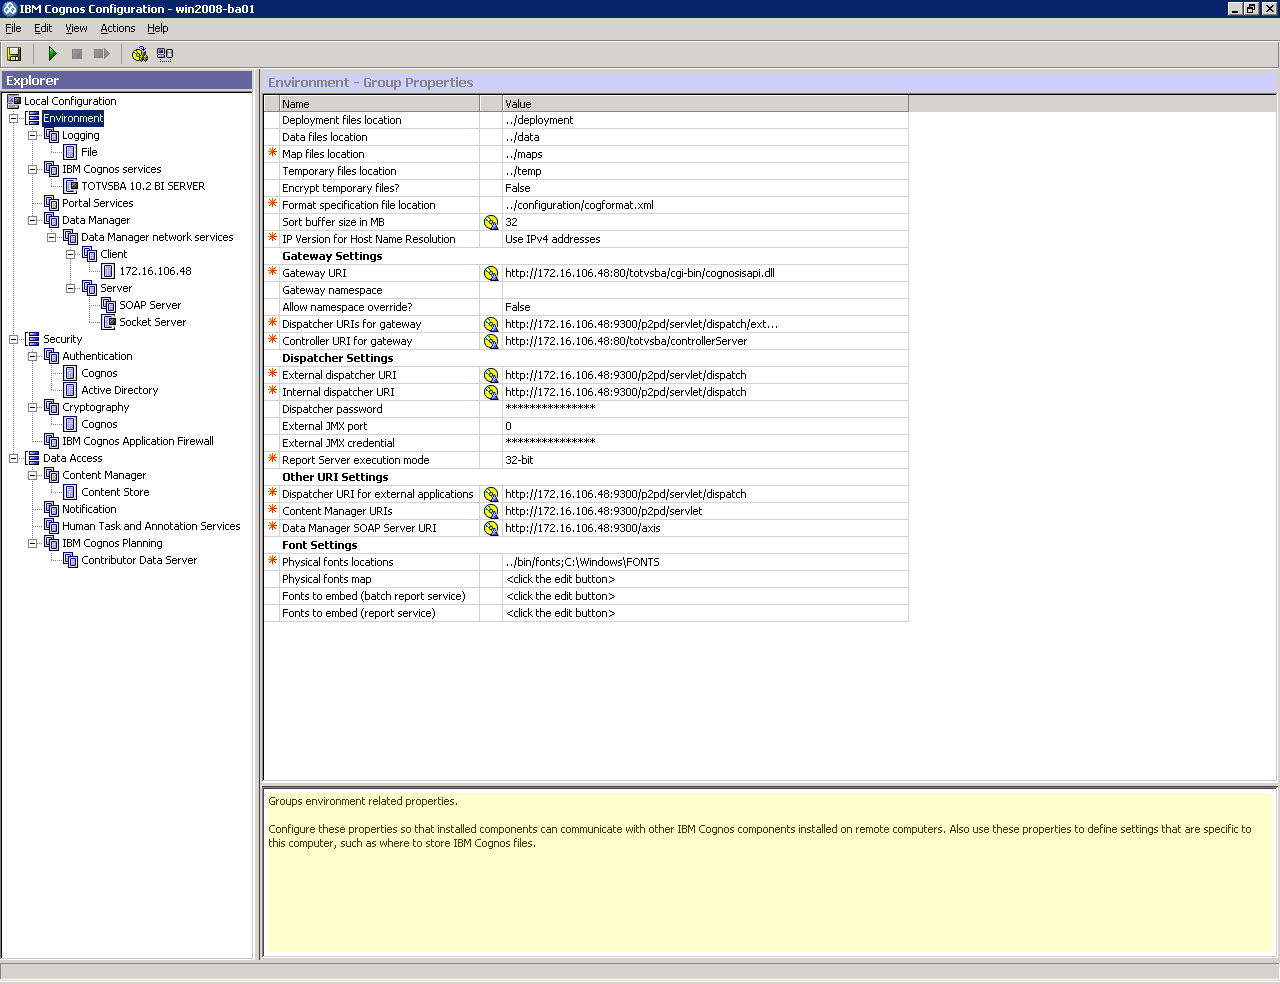Collapse the Logging tree node
This screenshot has width=1280, height=984.
click(x=33, y=135)
